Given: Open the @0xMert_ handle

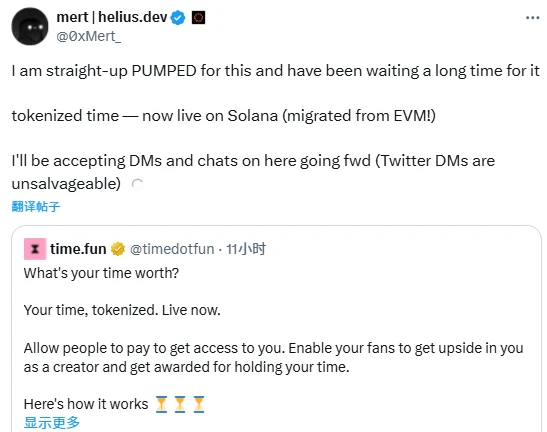Looking at the screenshot, I should tap(89, 36).
